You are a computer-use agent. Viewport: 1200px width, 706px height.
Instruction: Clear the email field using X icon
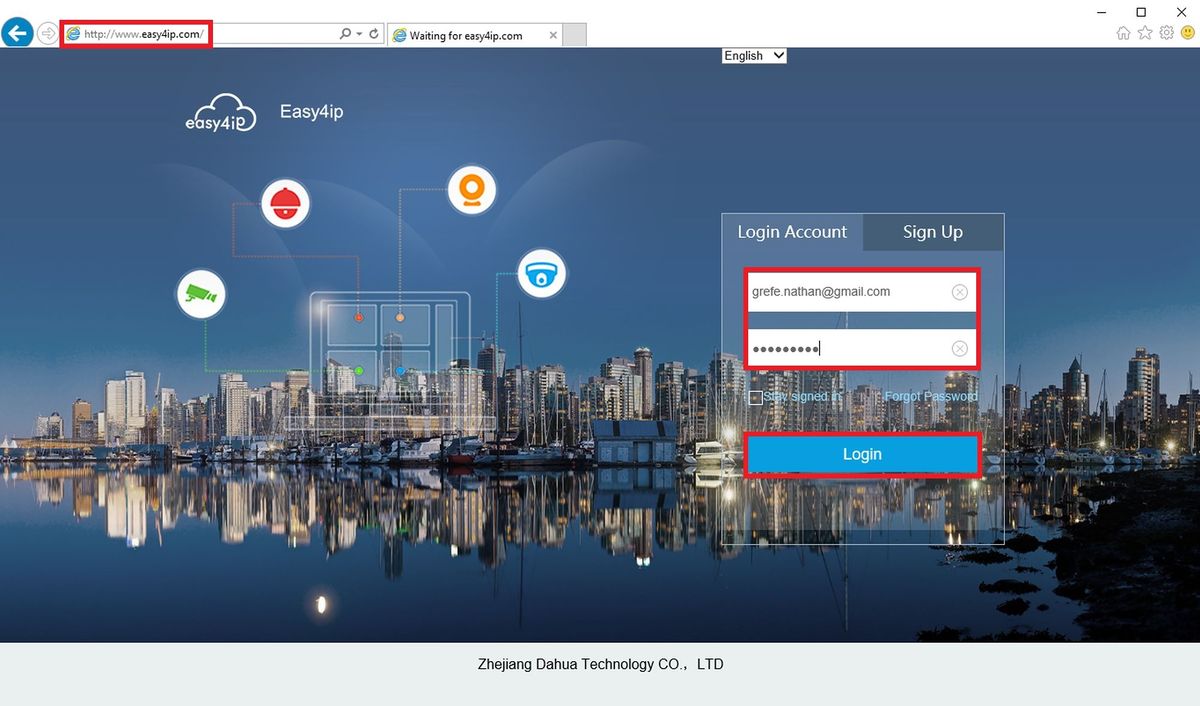point(959,292)
